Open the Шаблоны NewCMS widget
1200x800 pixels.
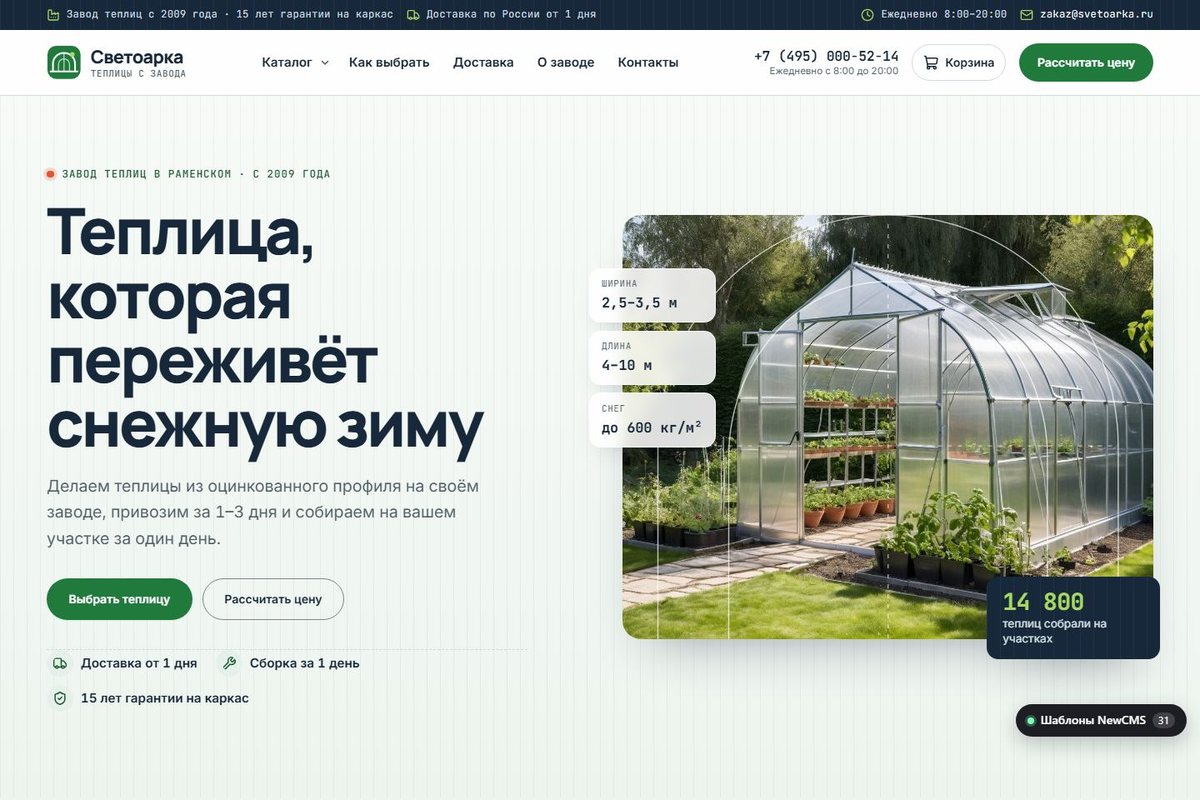point(1101,720)
